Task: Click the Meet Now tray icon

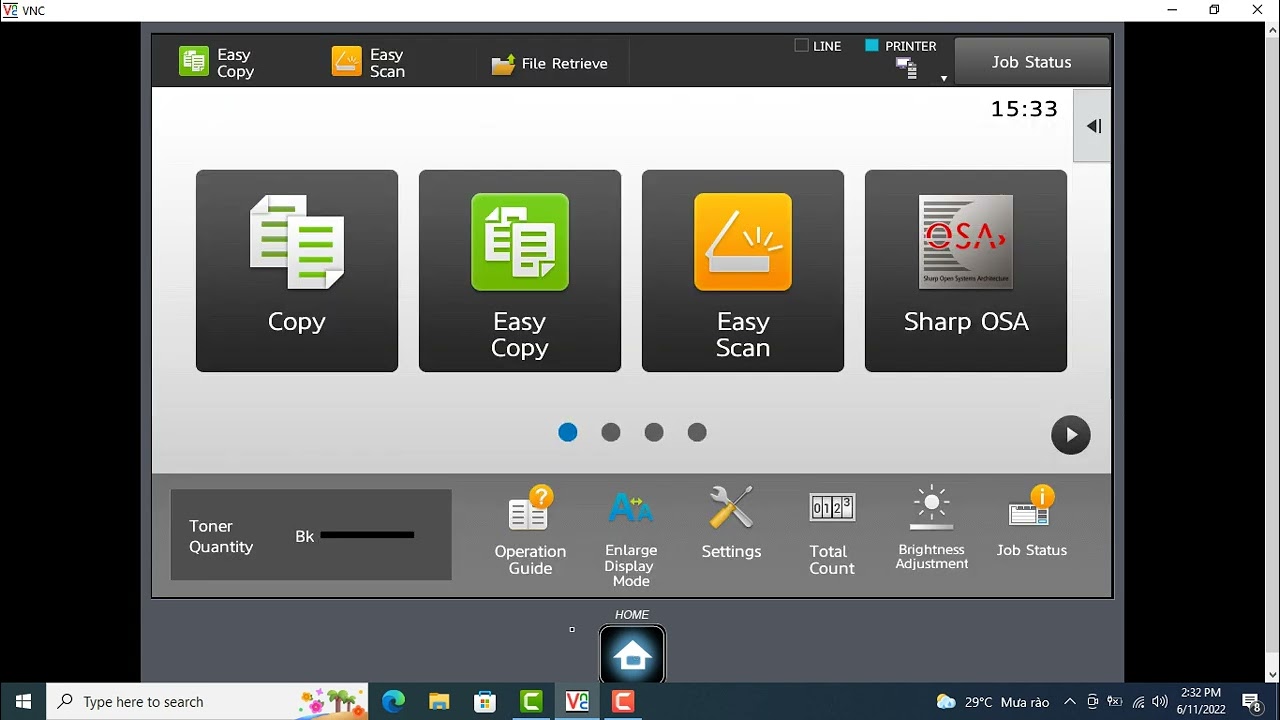Action: pos(1093,702)
